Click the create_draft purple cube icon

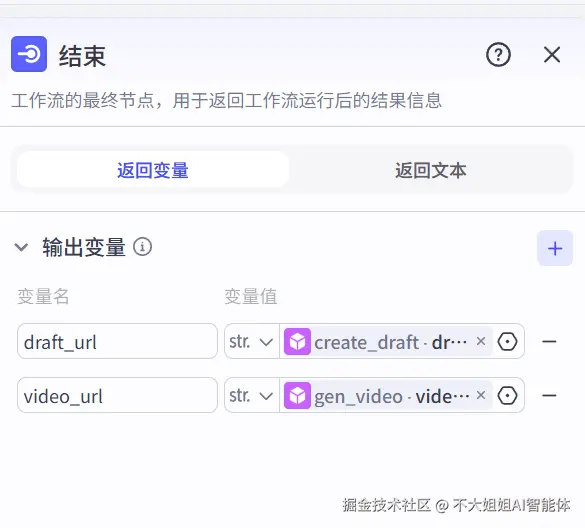click(x=297, y=341)
